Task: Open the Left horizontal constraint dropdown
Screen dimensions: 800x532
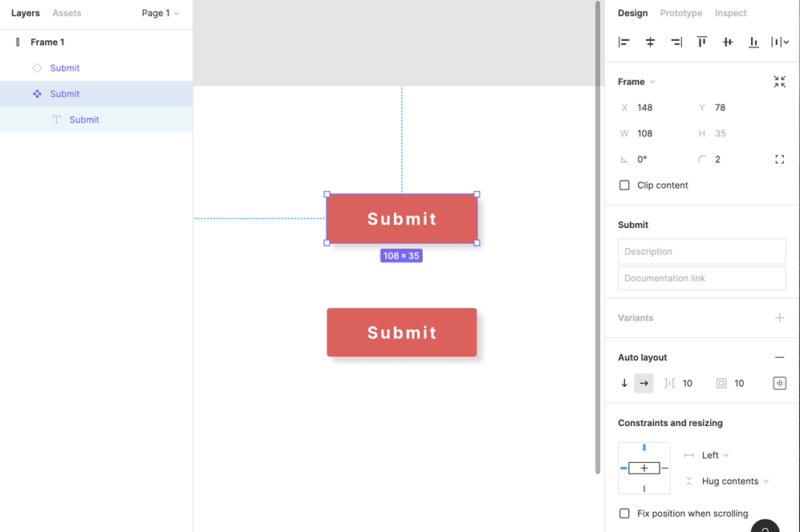Action: pos(714,455)
